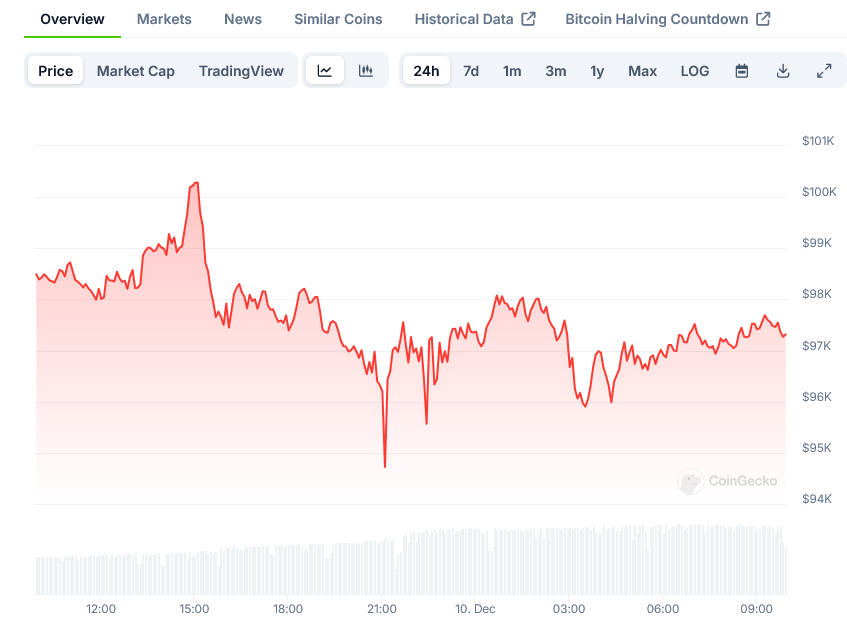Screen dimensions: 847x640
Task: Switch to candlestick chart icon
Action: (366, 71)
